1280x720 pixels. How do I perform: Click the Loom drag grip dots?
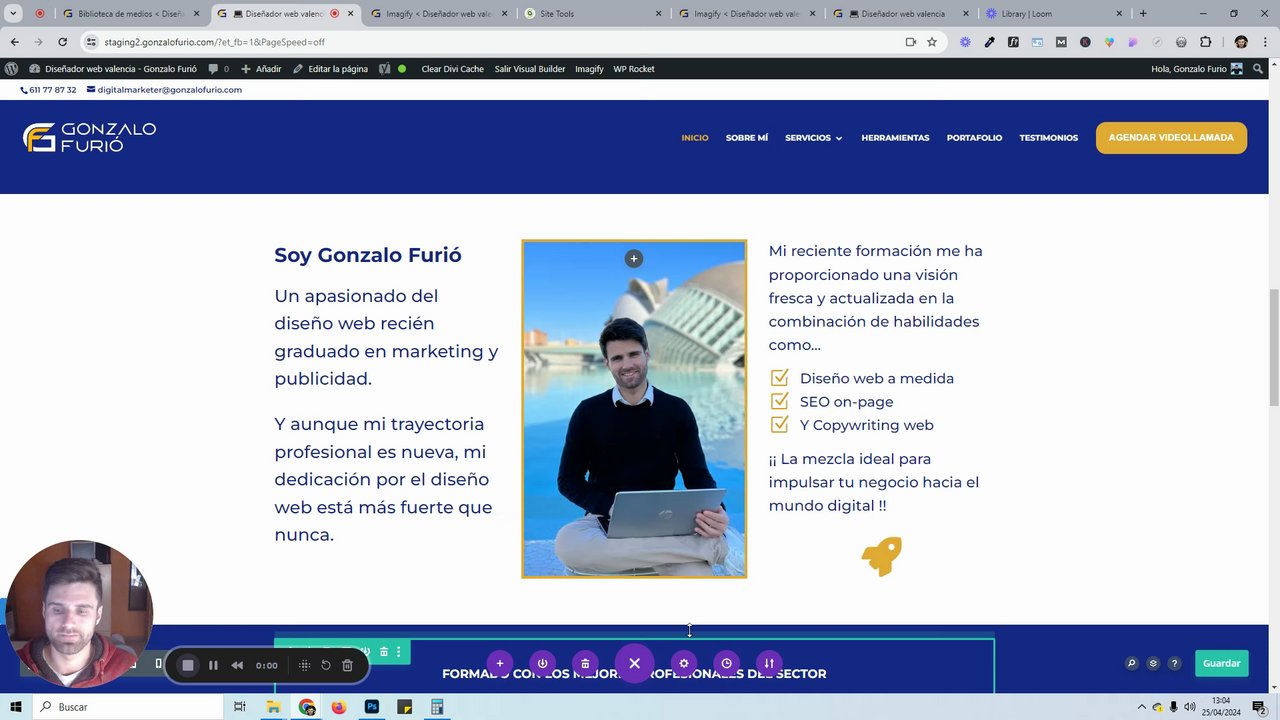tap(304, 665)
